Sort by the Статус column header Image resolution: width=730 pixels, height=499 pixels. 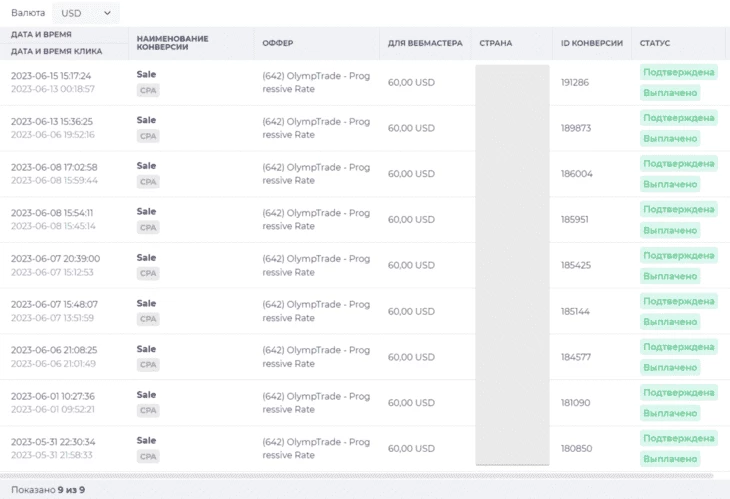pos(655,43)
